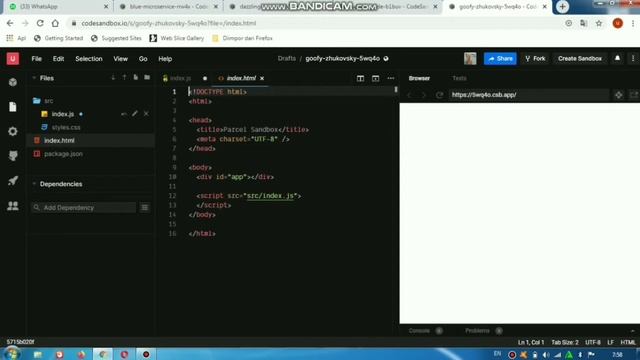Refresh the preview browser
The width and height of the screenshot is (640, 360).
(x=439, y=95)
